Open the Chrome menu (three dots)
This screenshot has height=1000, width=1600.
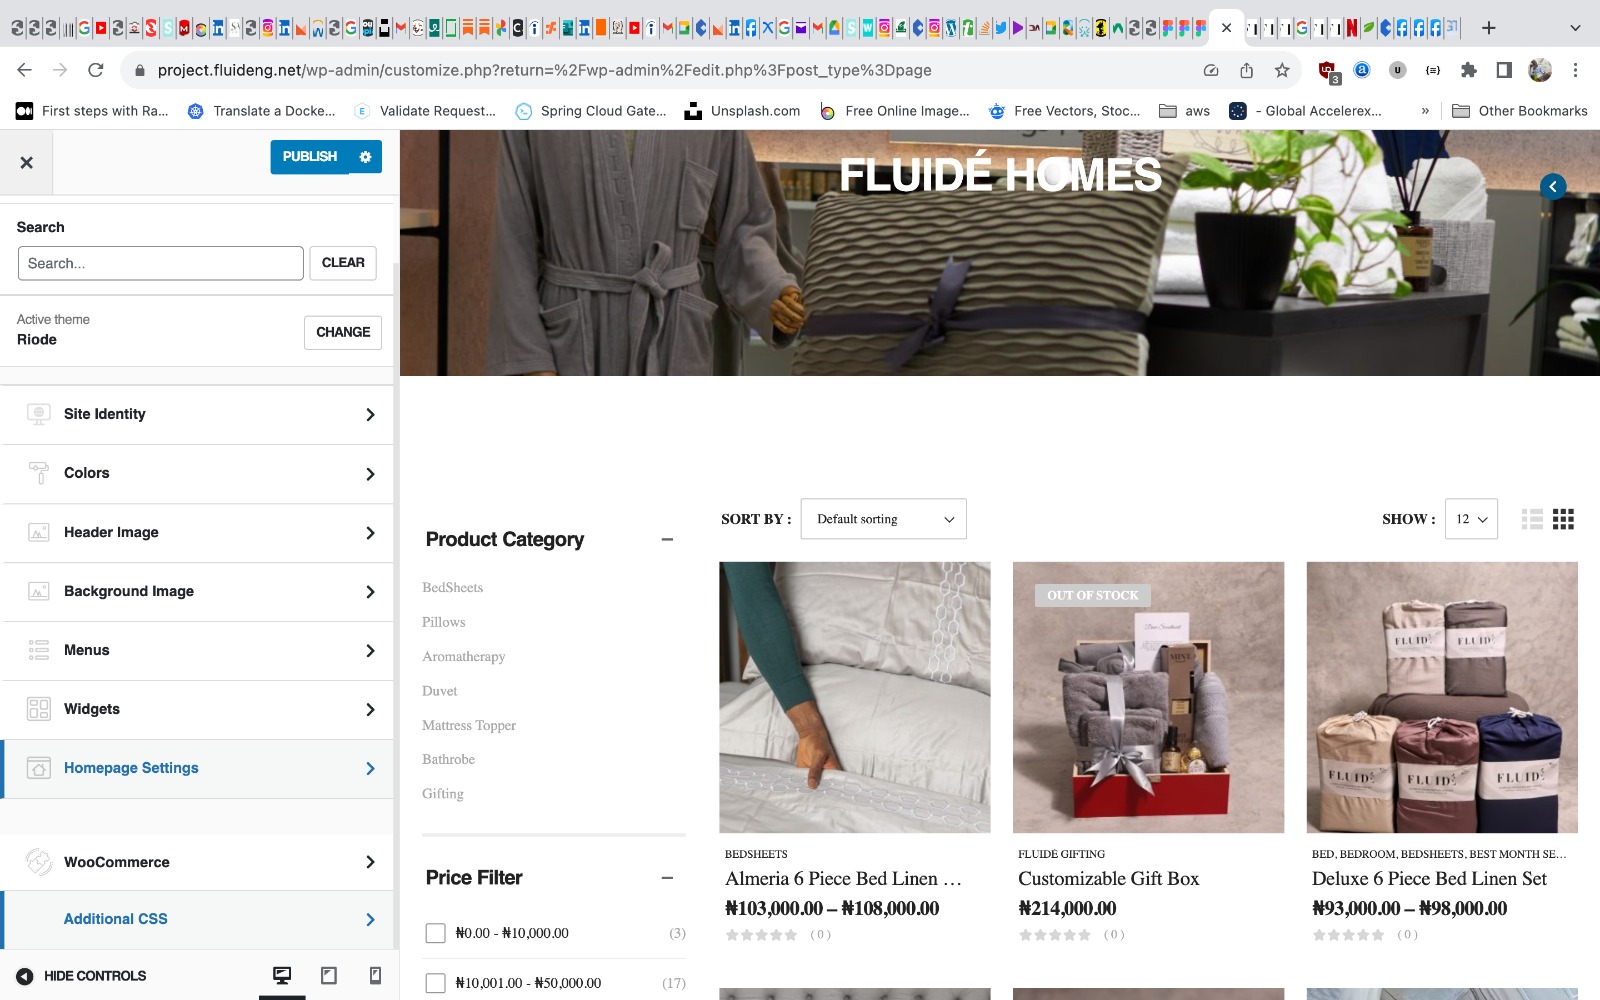click(x=1575, y=70)
